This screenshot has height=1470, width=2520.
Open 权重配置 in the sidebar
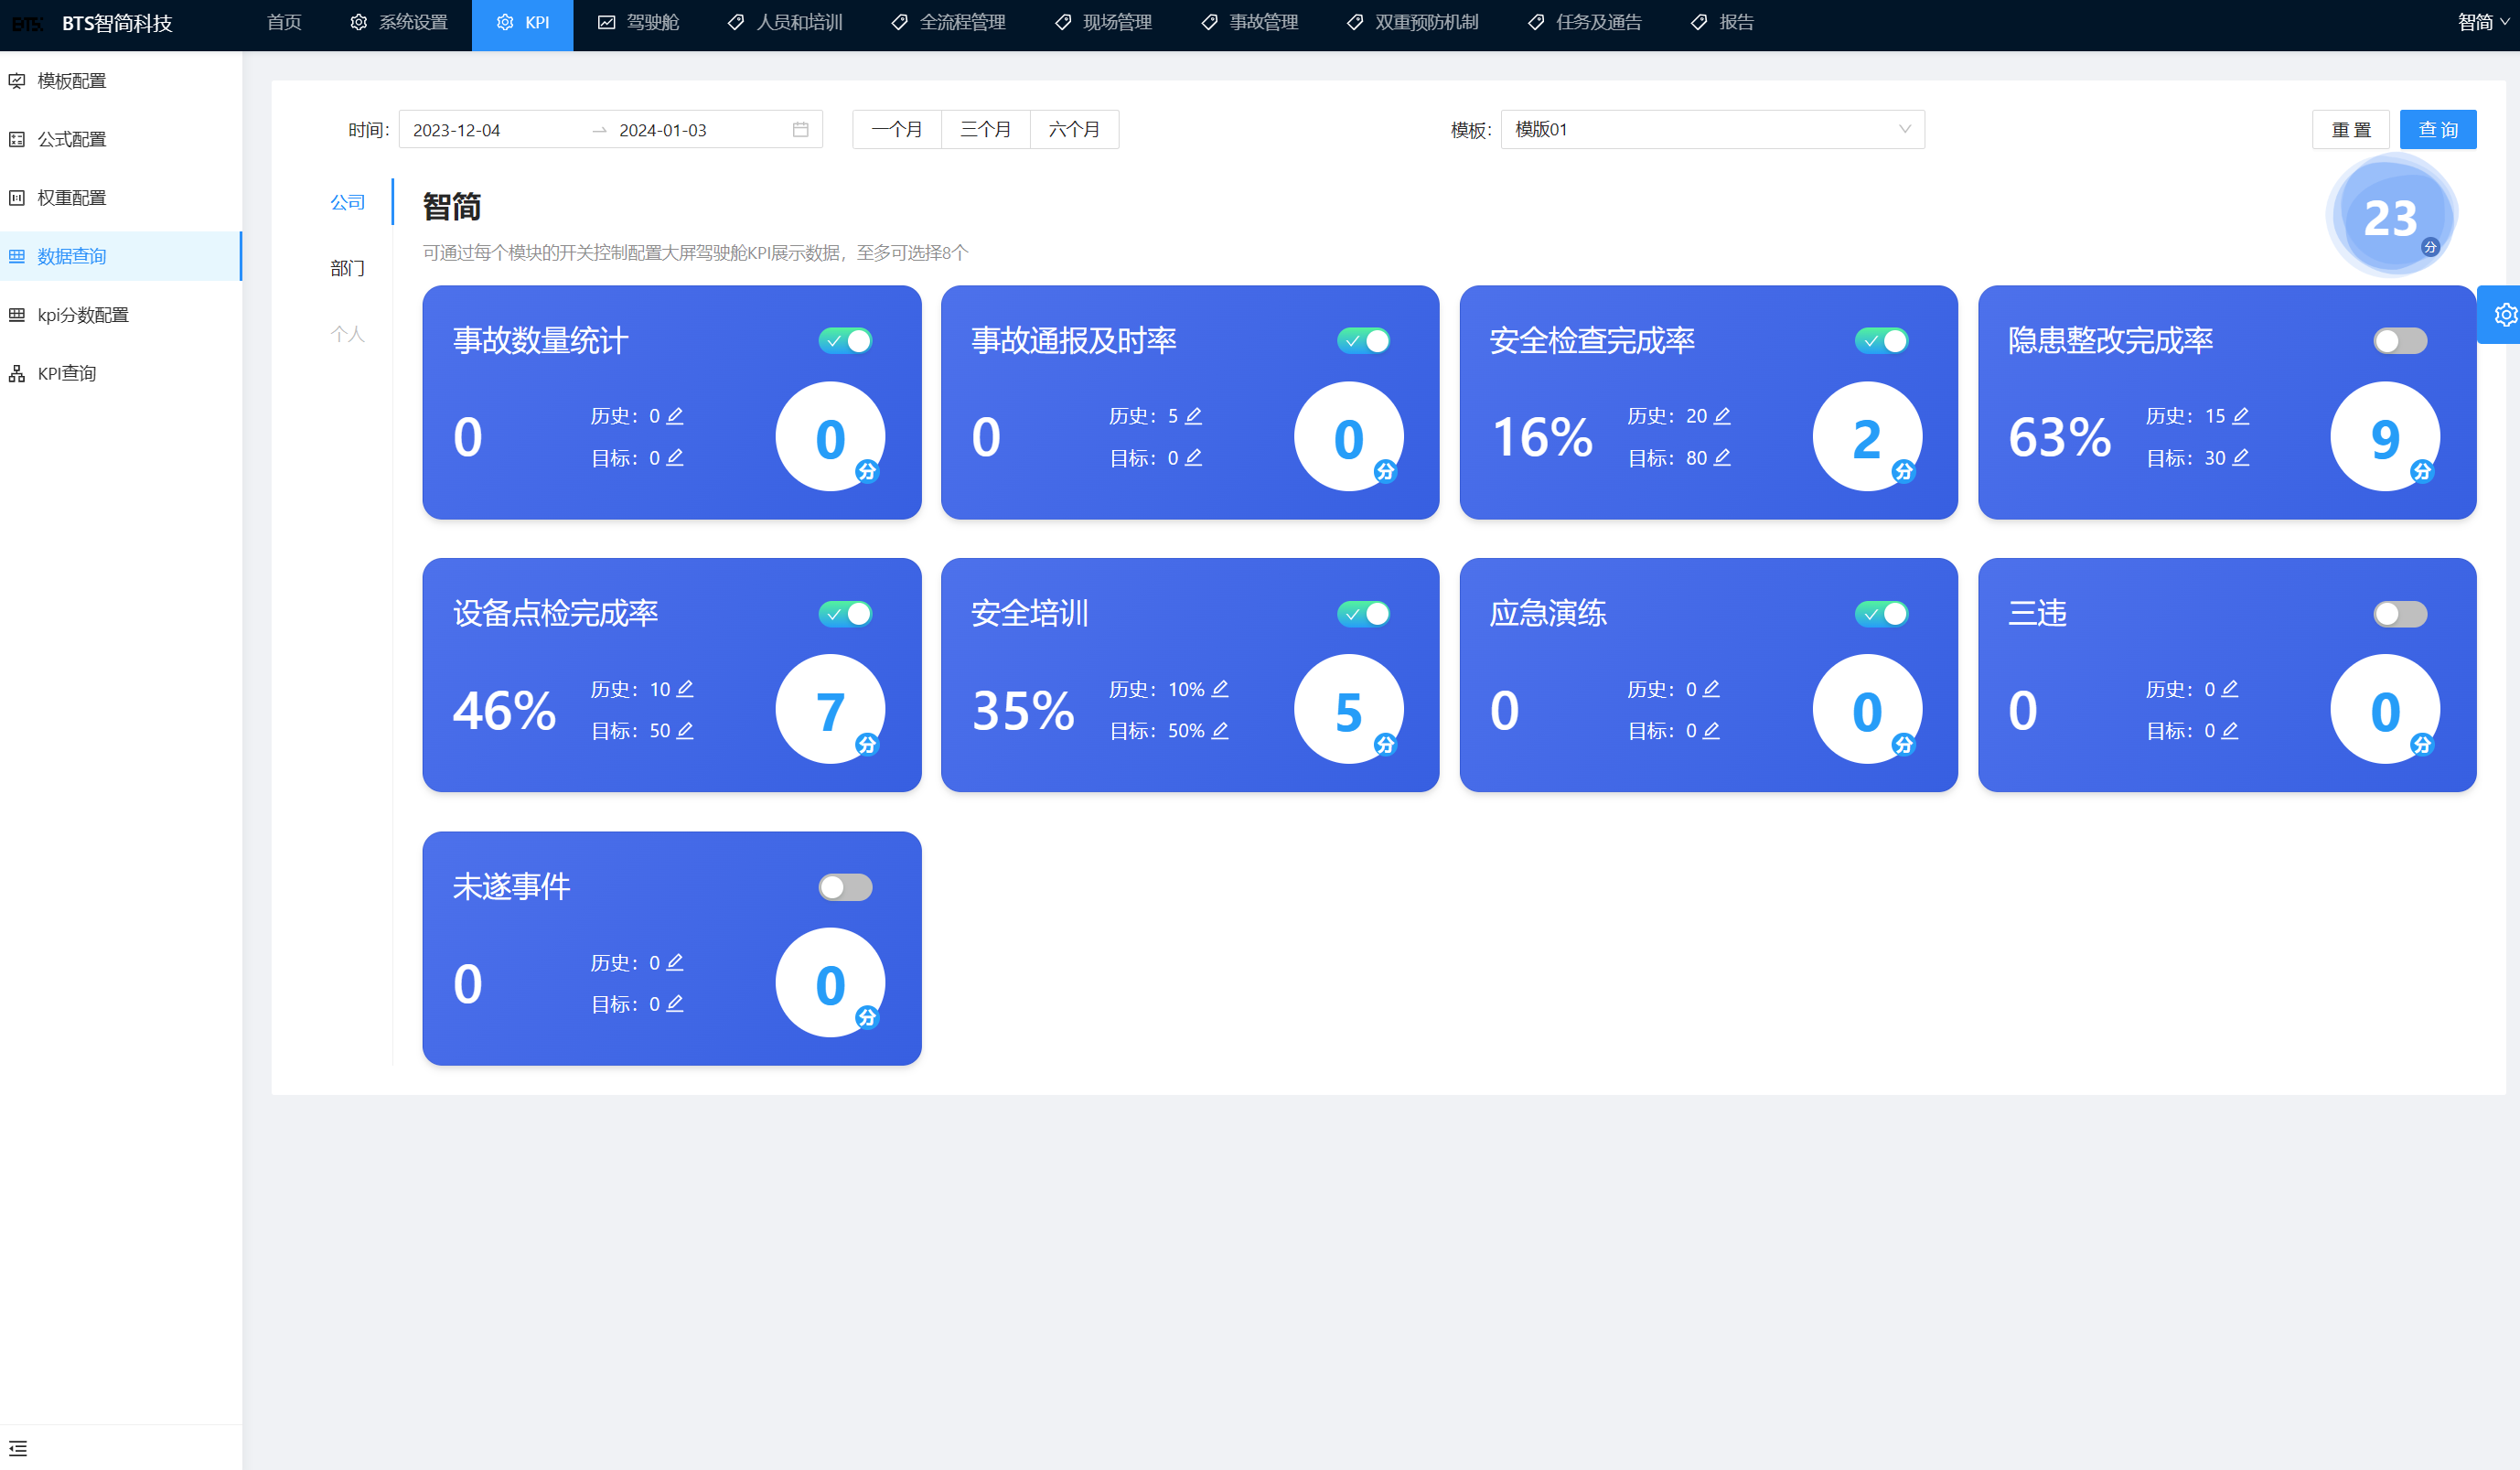point(121,198)
